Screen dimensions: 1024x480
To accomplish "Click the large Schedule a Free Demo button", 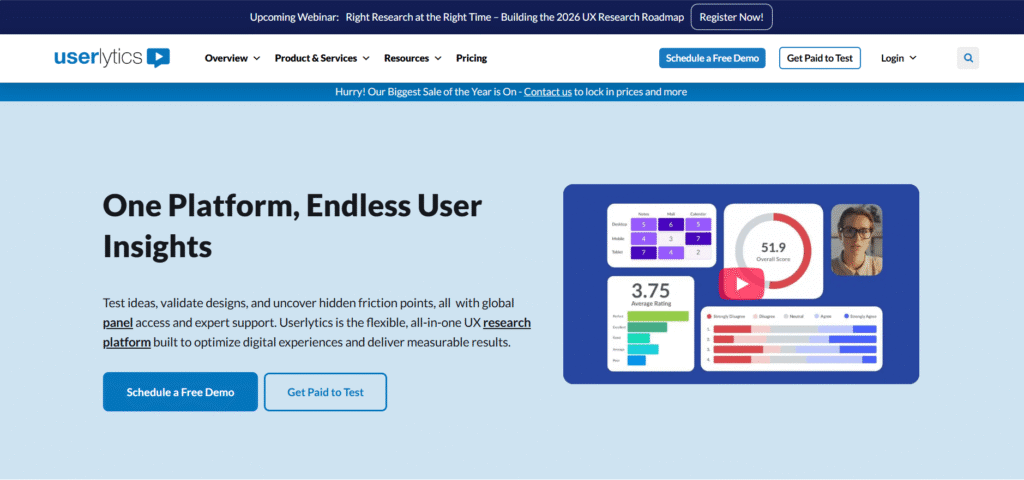I will 180,392.
